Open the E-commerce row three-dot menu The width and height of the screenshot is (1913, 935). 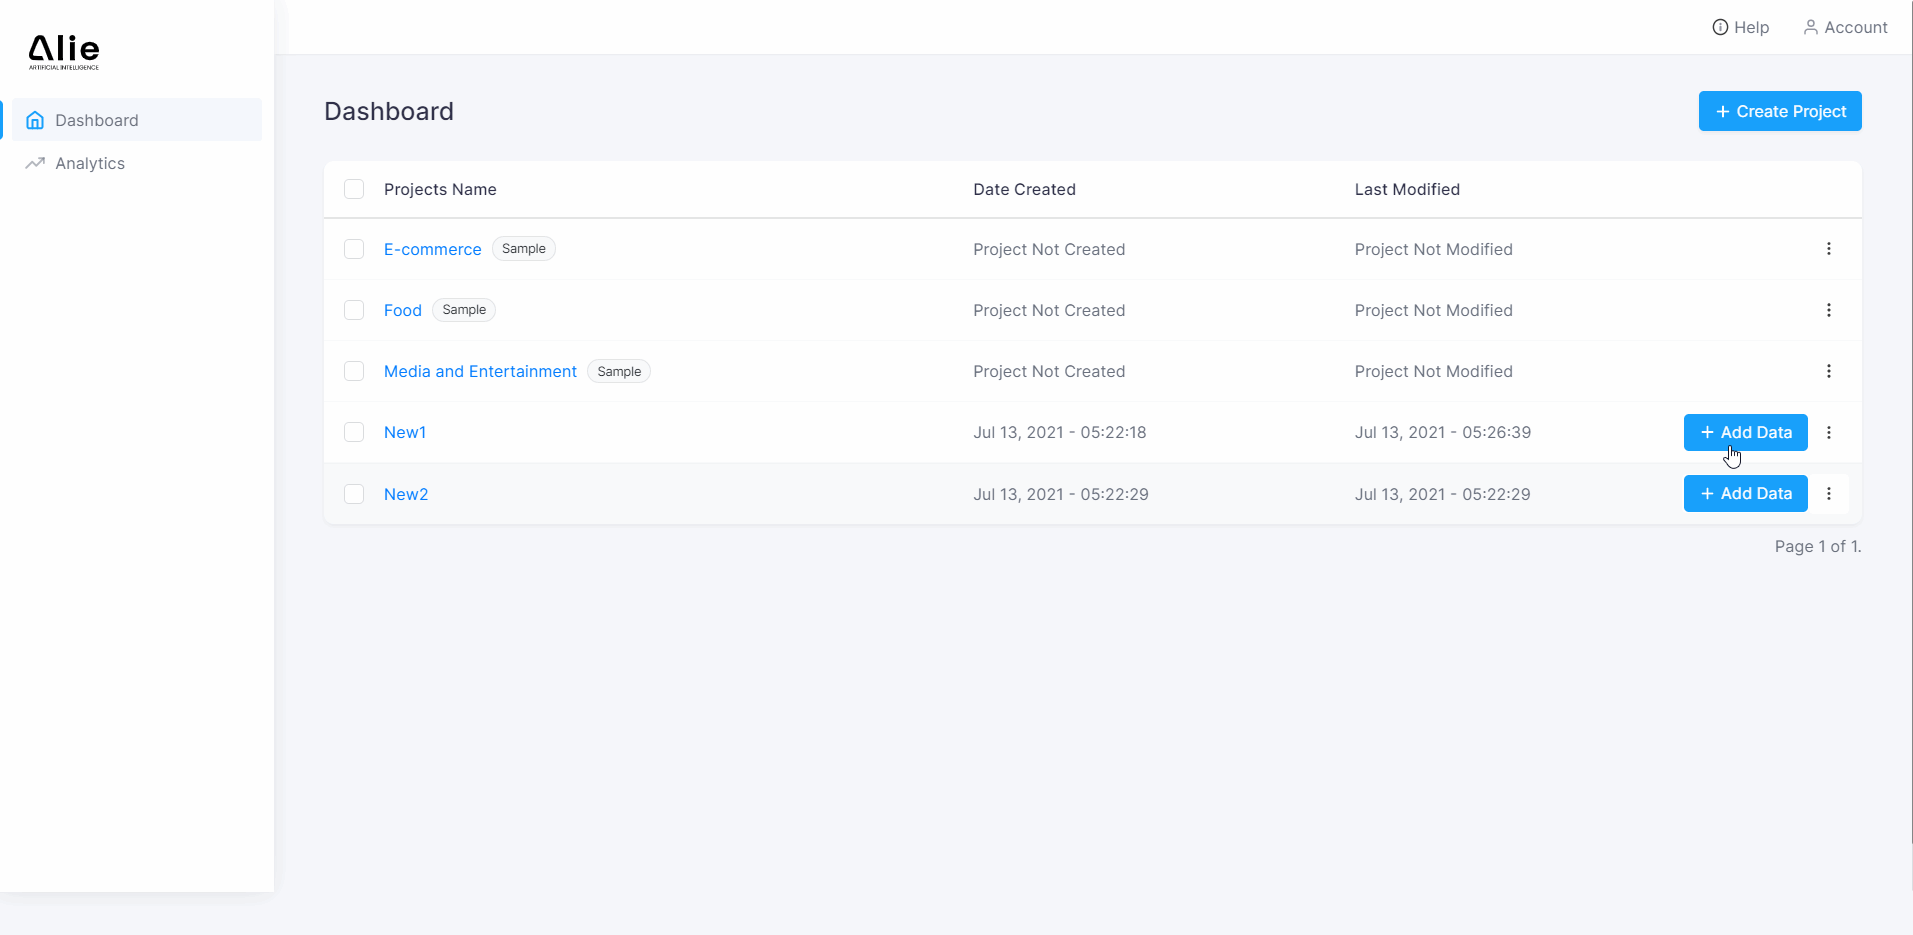(1828, 249)
